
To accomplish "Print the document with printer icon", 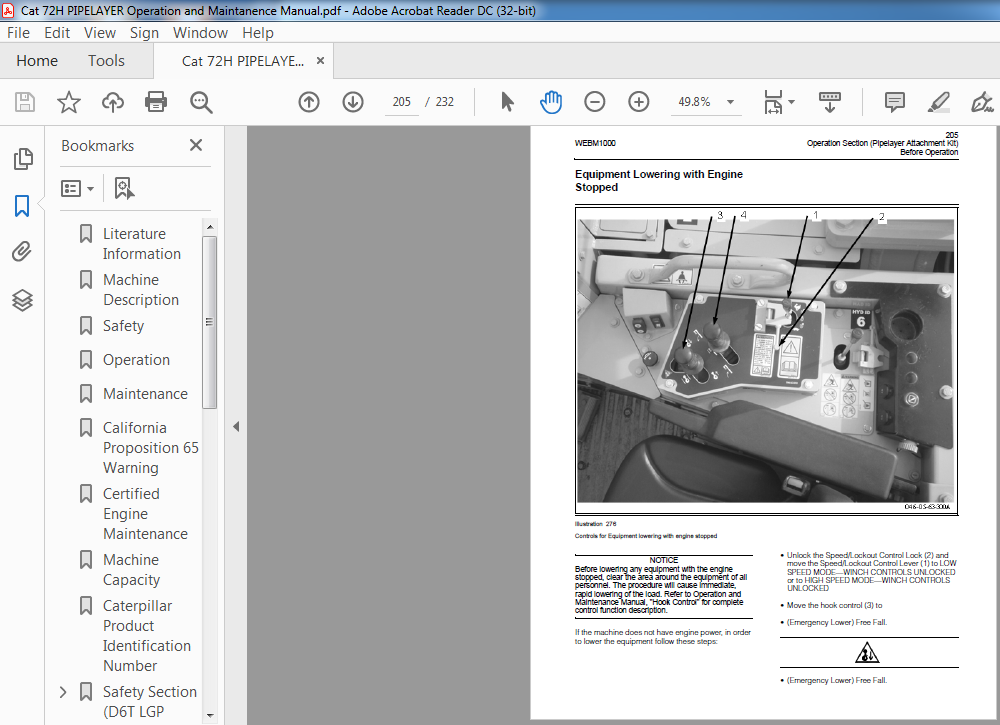I will (156, 102).
